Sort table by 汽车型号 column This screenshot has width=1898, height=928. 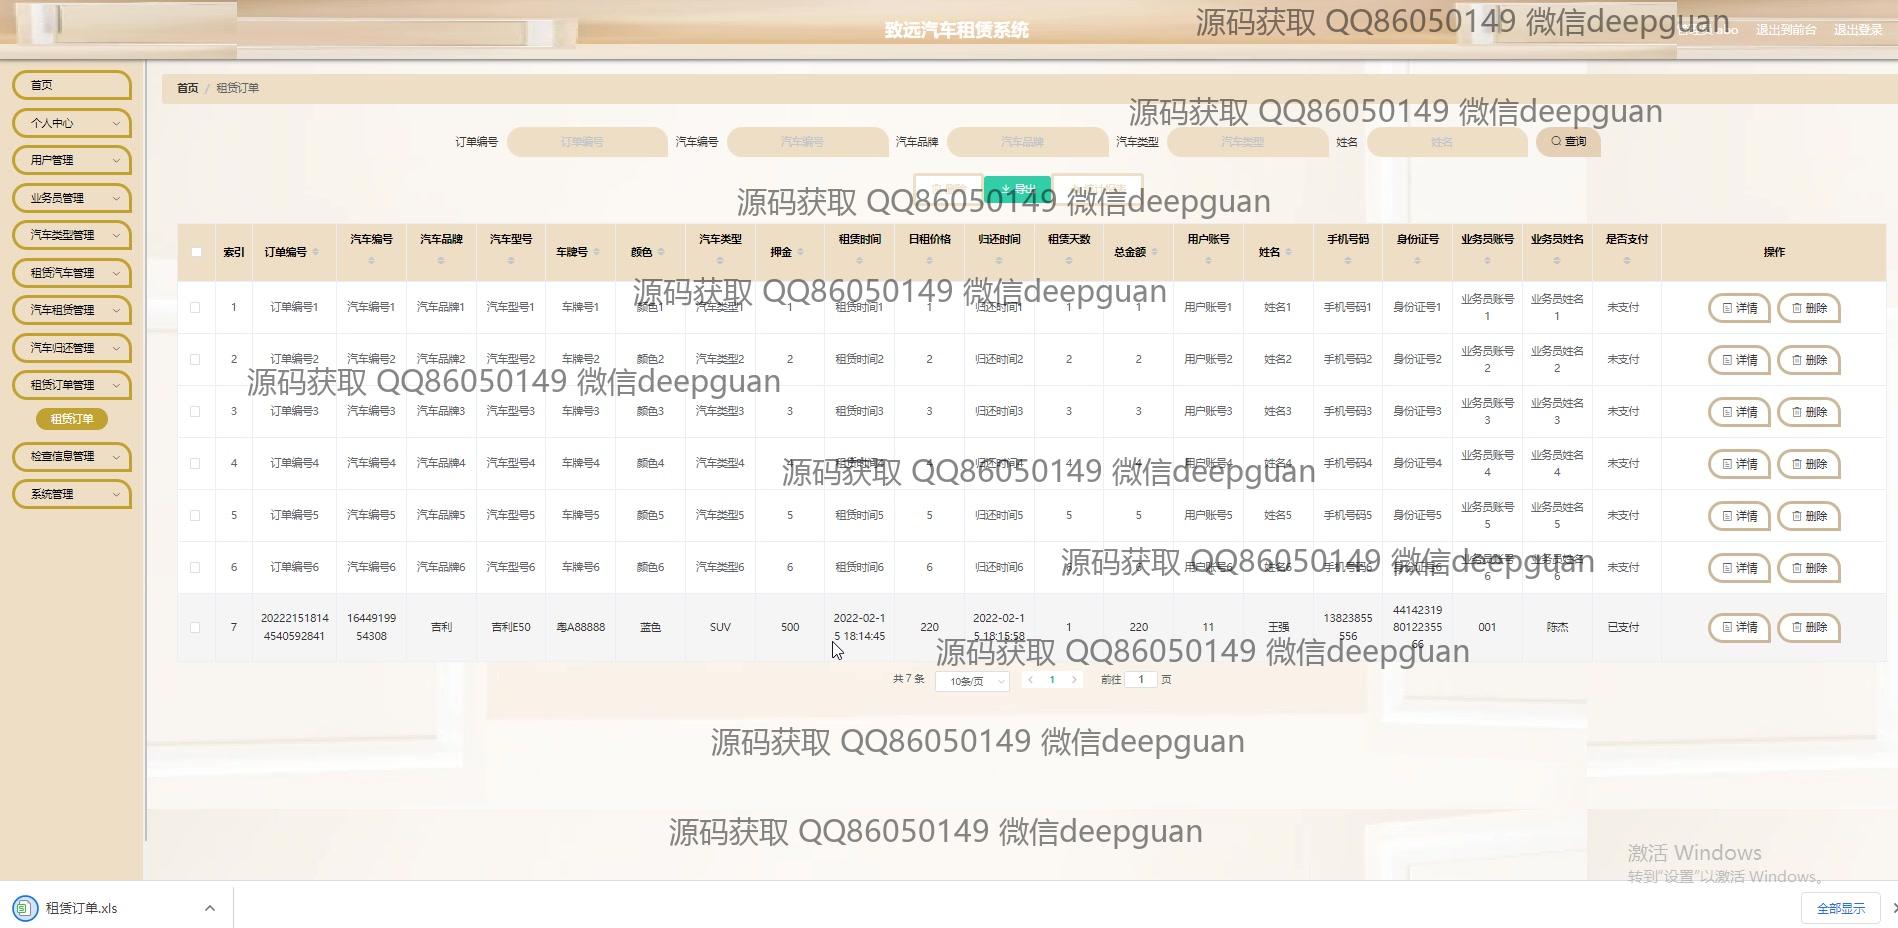(x=511, y=261)
